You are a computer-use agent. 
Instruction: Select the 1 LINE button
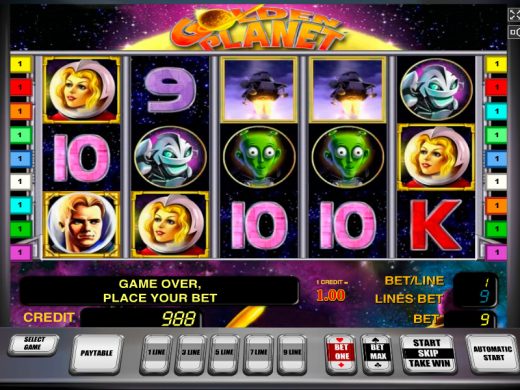[156, 354]
